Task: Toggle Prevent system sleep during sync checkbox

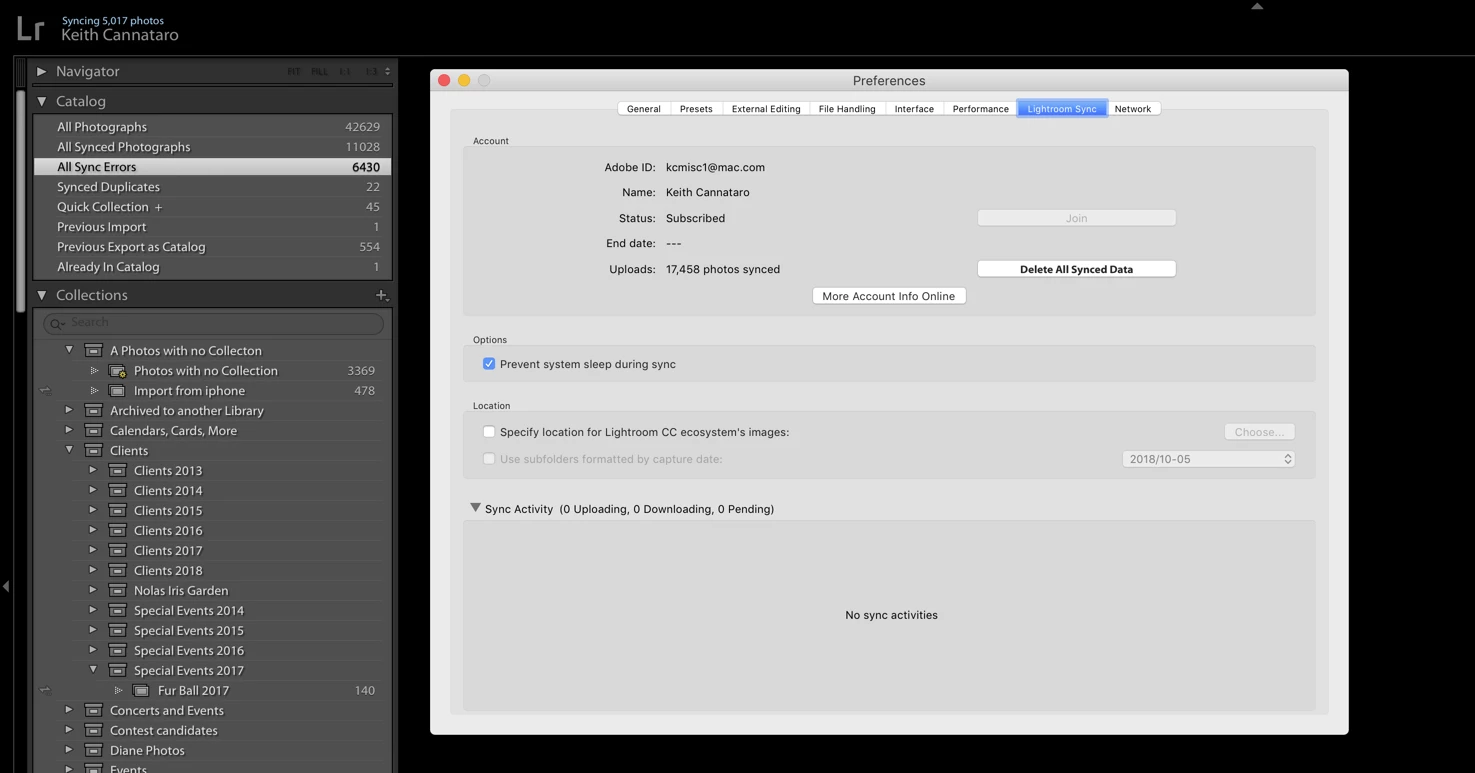Action: [x=489, y=364]
